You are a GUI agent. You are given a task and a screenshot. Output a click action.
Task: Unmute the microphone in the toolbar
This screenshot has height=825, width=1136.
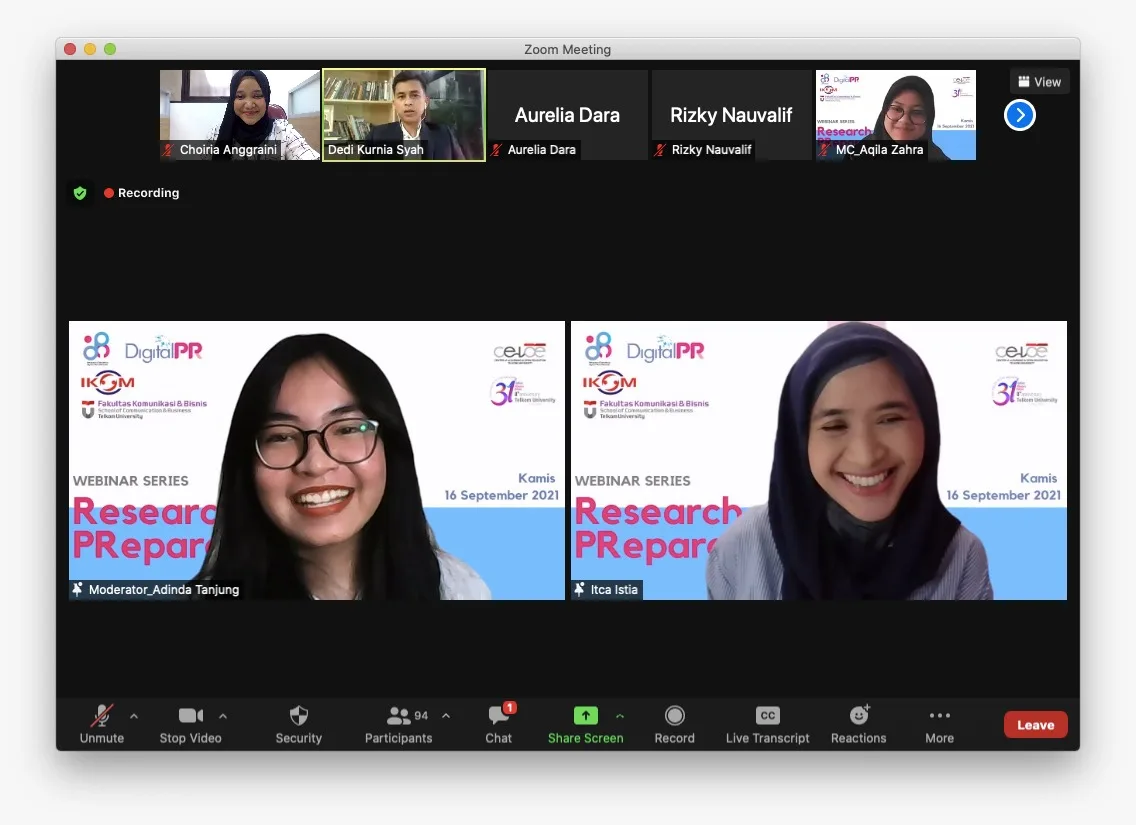pos(101,724)
